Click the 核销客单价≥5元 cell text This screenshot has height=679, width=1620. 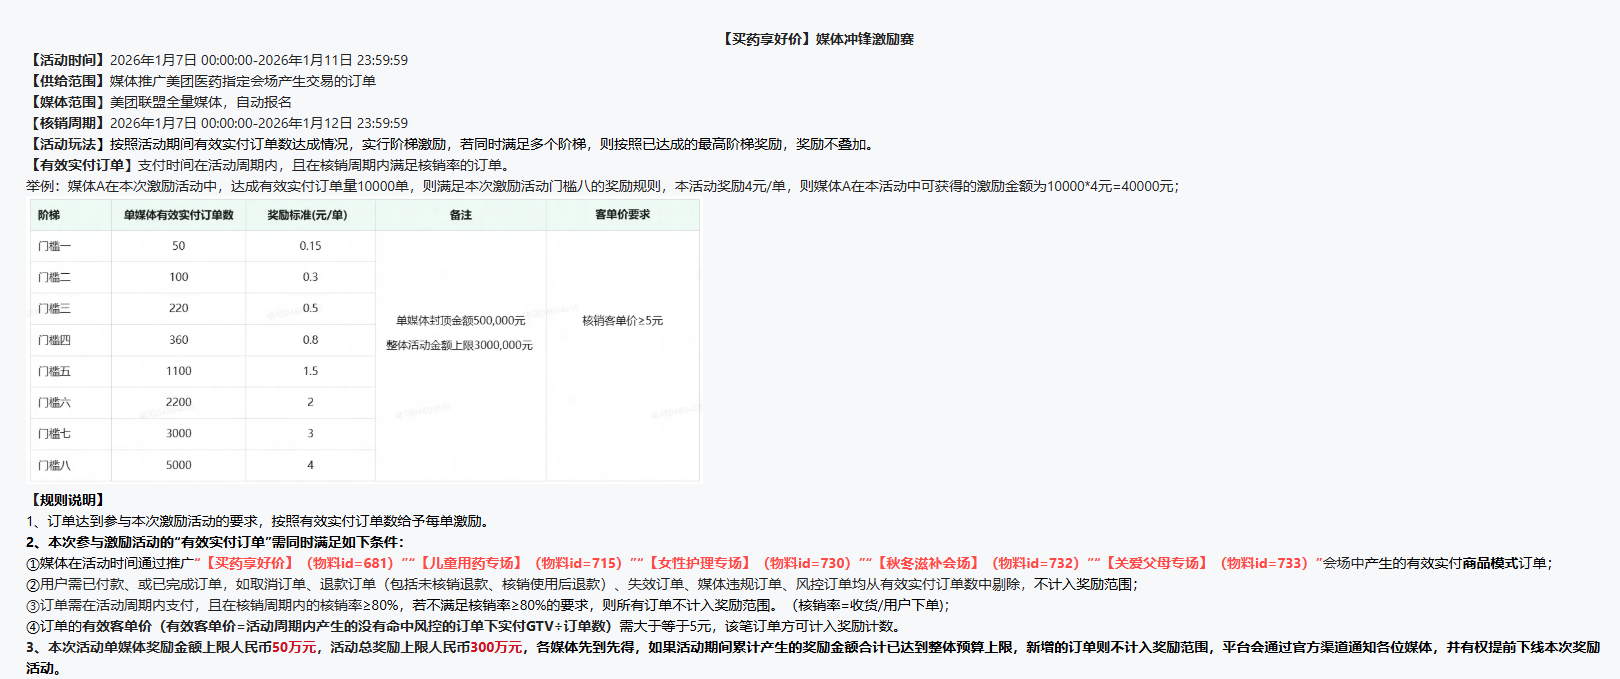pos(622,321)
